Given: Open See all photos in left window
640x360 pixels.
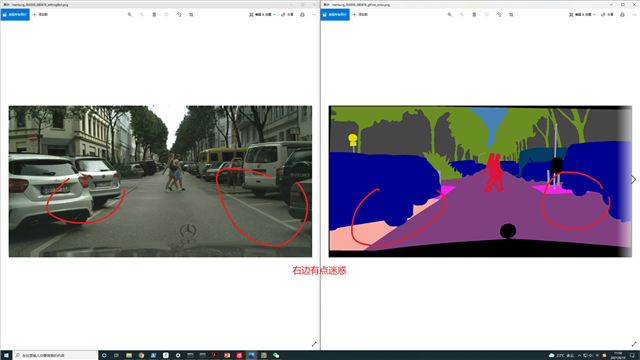Looking at the screenshot, I should pos(15,15).
